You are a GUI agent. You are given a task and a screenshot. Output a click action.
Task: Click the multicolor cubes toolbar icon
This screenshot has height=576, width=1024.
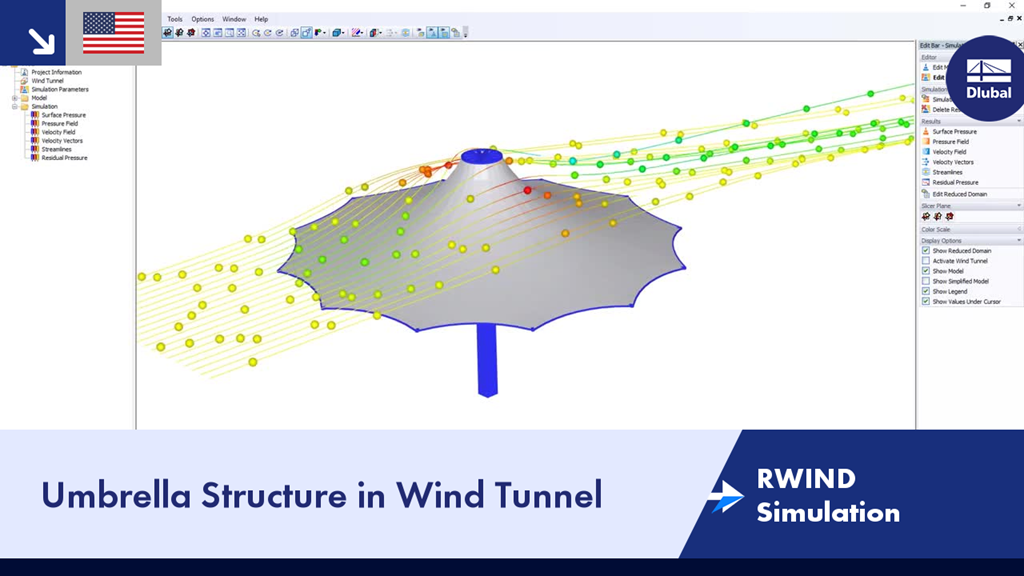pyautogui.click(x=319, y=33)
